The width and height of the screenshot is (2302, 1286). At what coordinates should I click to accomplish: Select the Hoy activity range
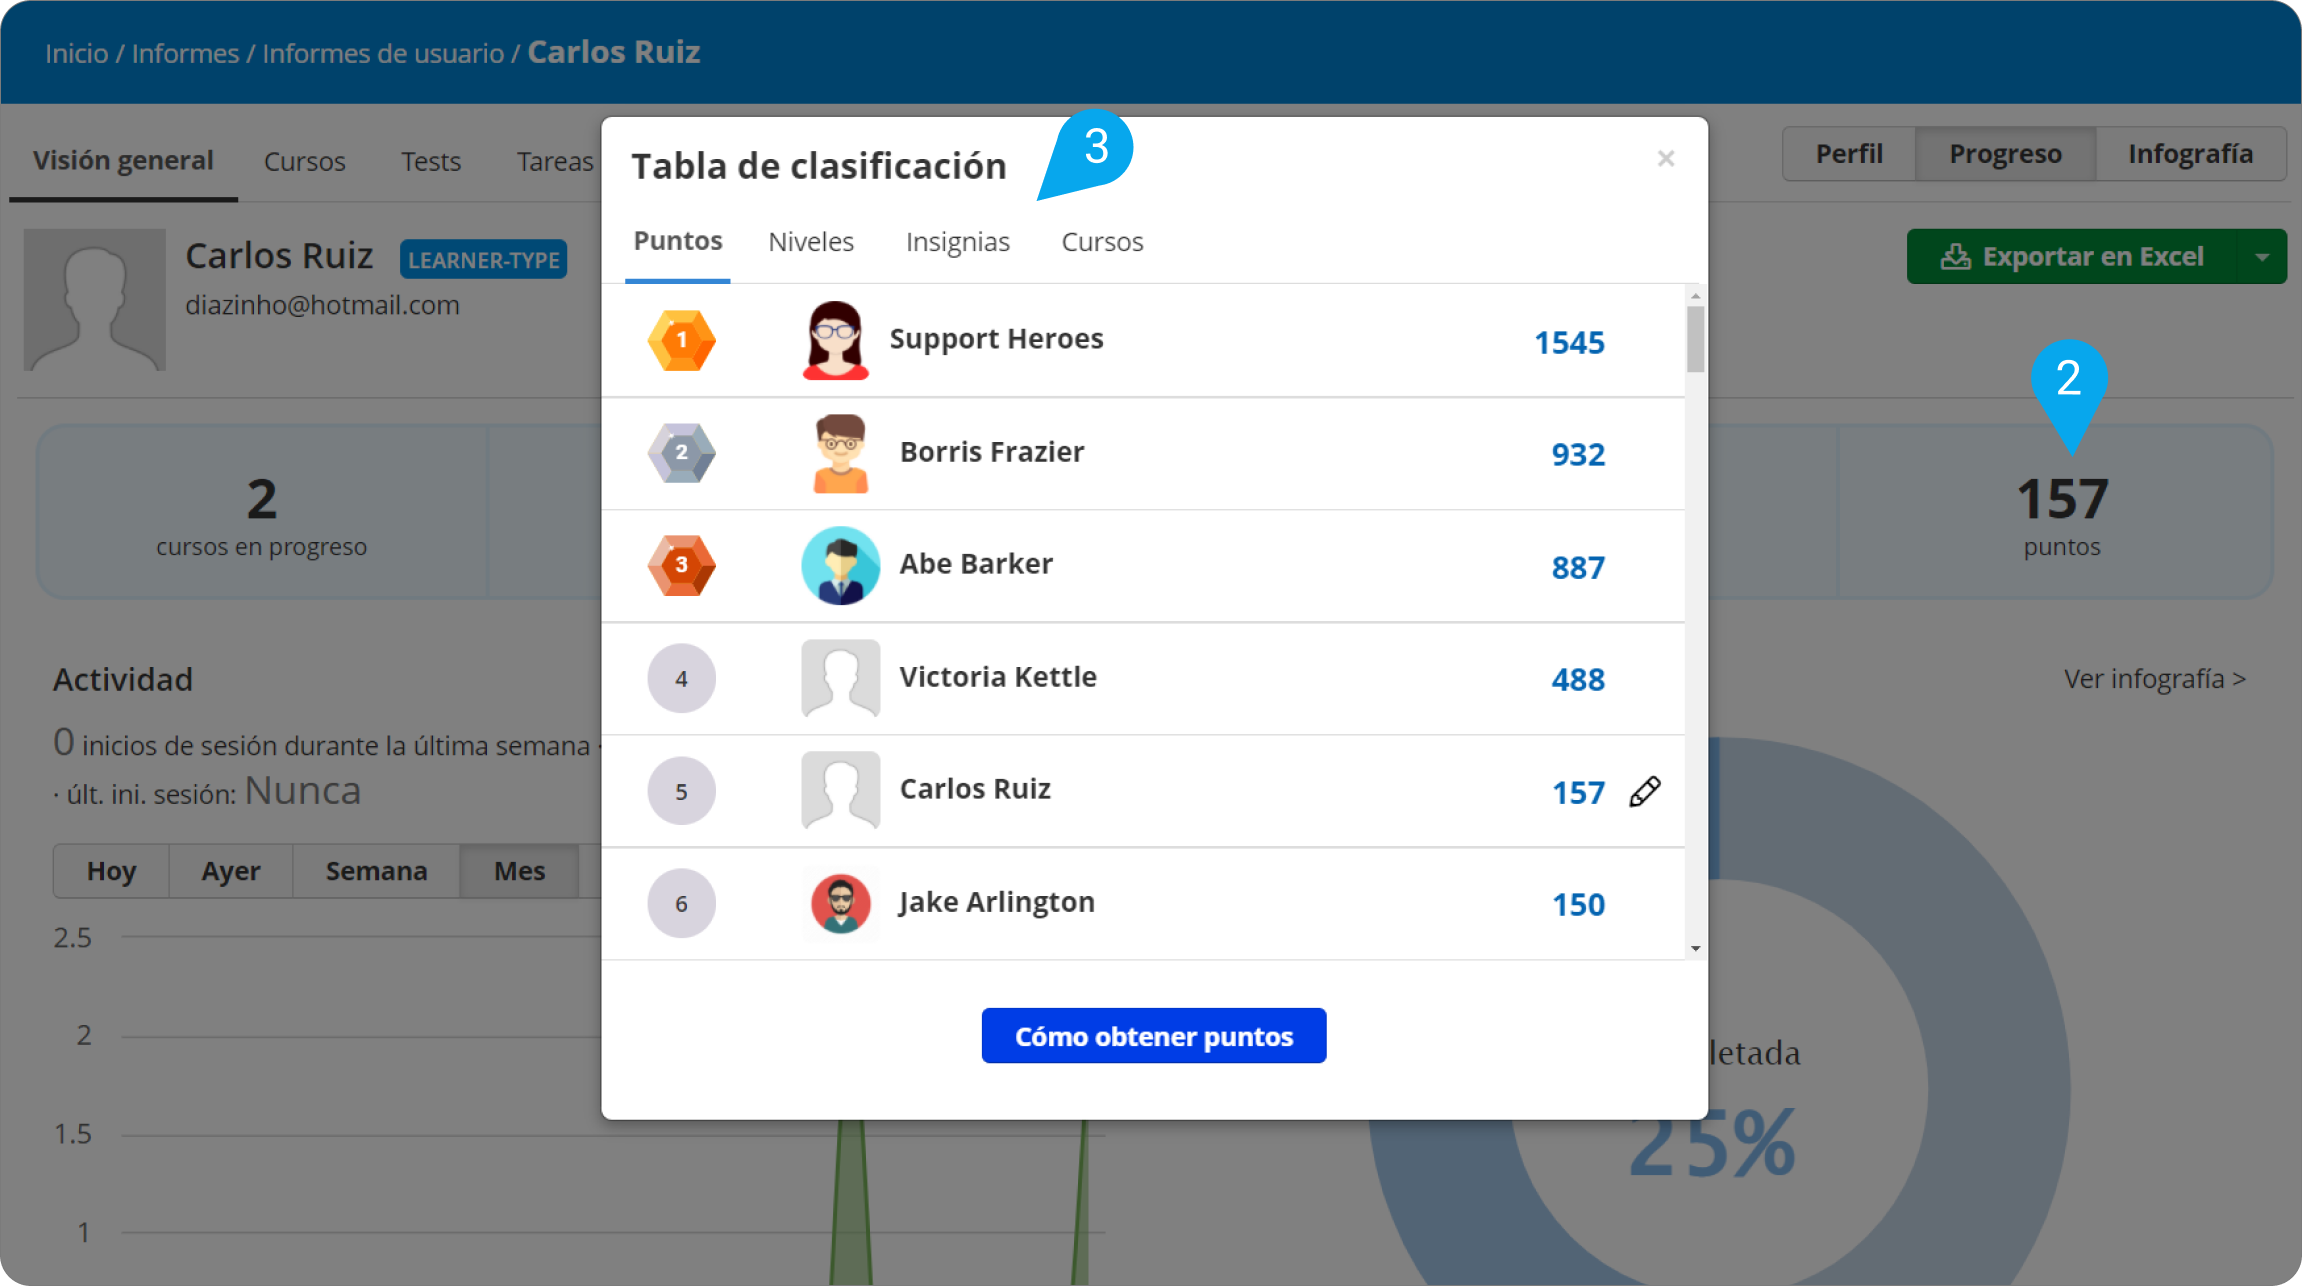(x=111, y=871)
